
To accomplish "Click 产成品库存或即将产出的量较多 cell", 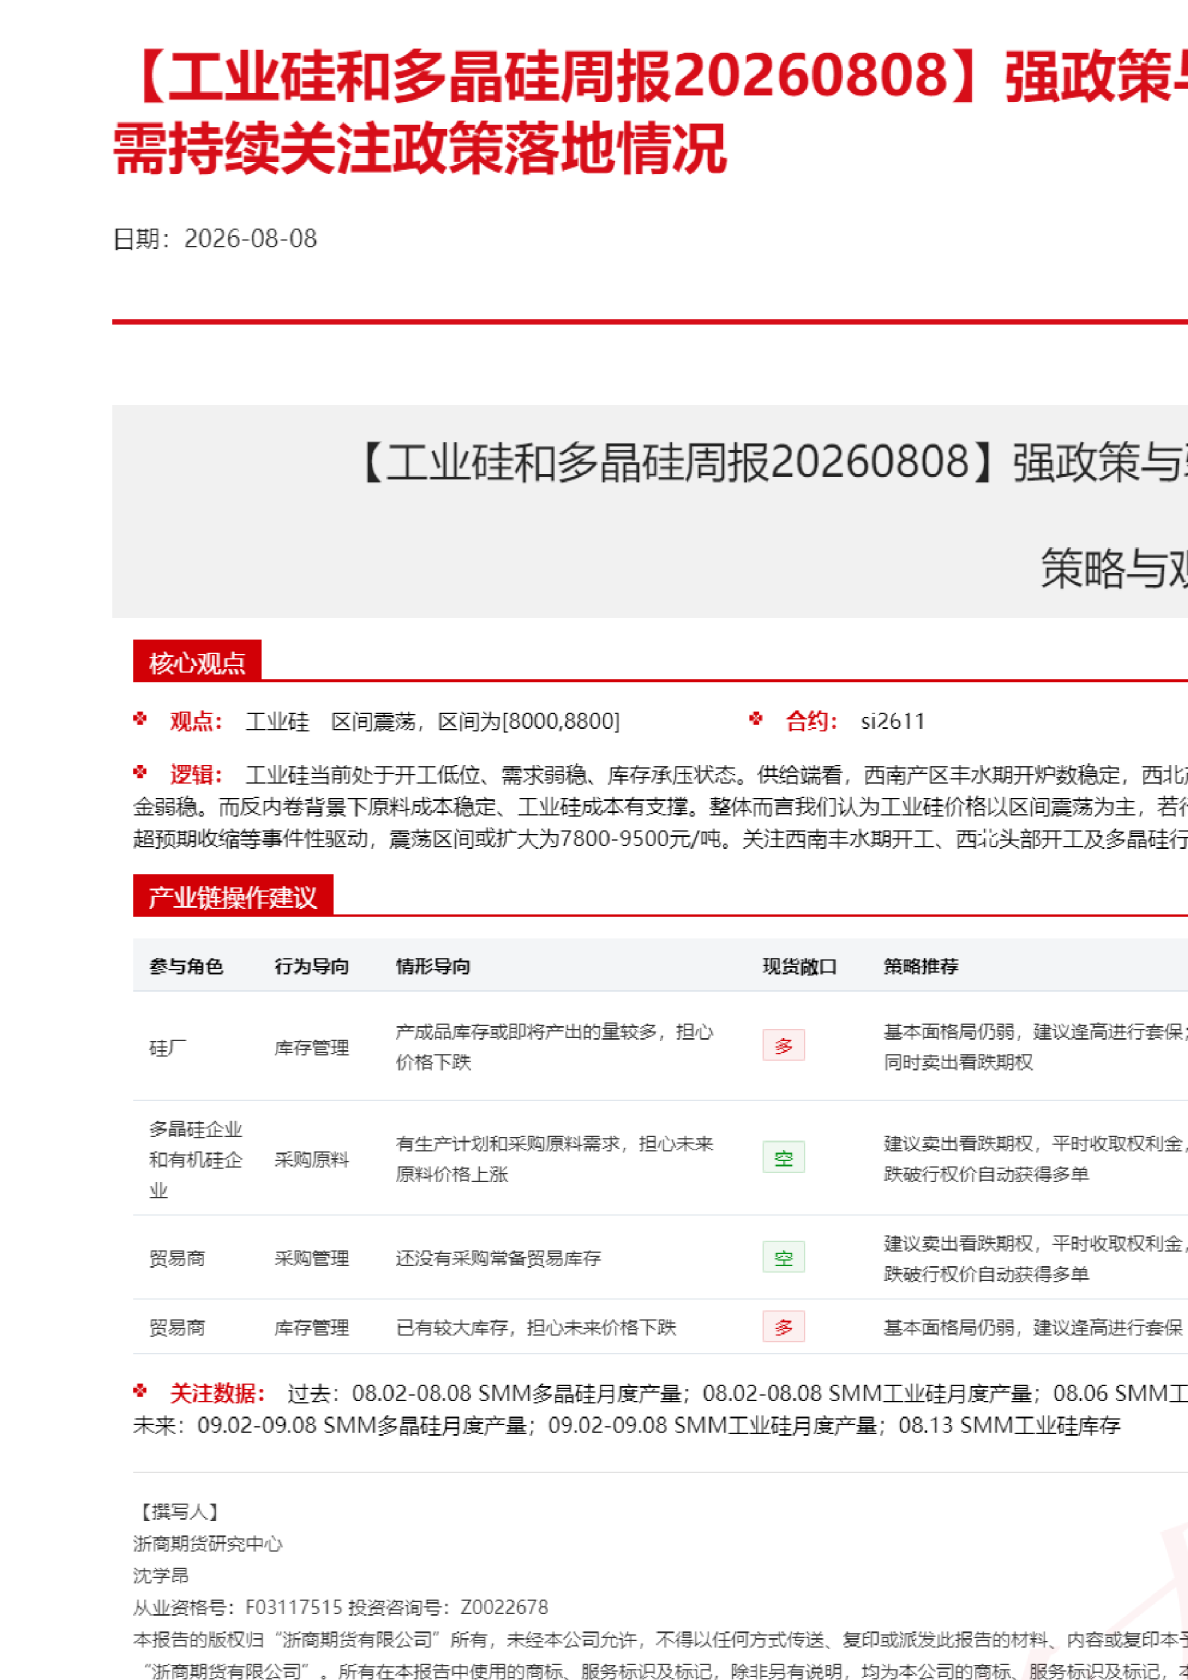I will click(555, 1047).
